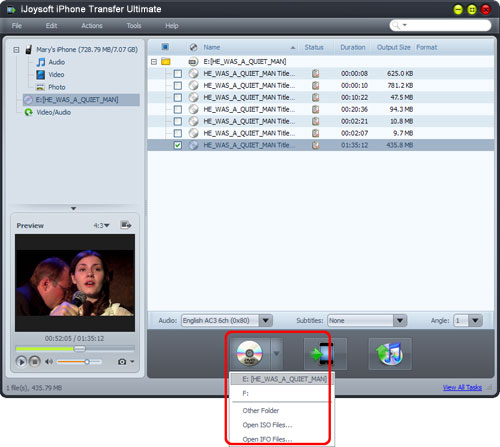Viewport: 500px width, 447px height.
Task: Click the export to iTunes icon
Action: pyautogui.click(x=390, y=354)
